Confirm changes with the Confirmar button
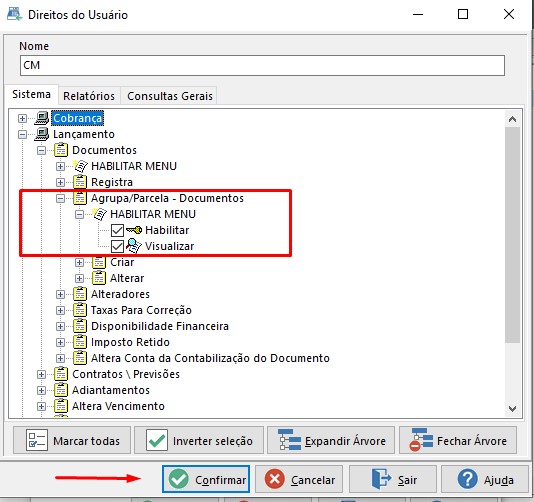This screenshot has height=502, width=534. click(206, 479)
